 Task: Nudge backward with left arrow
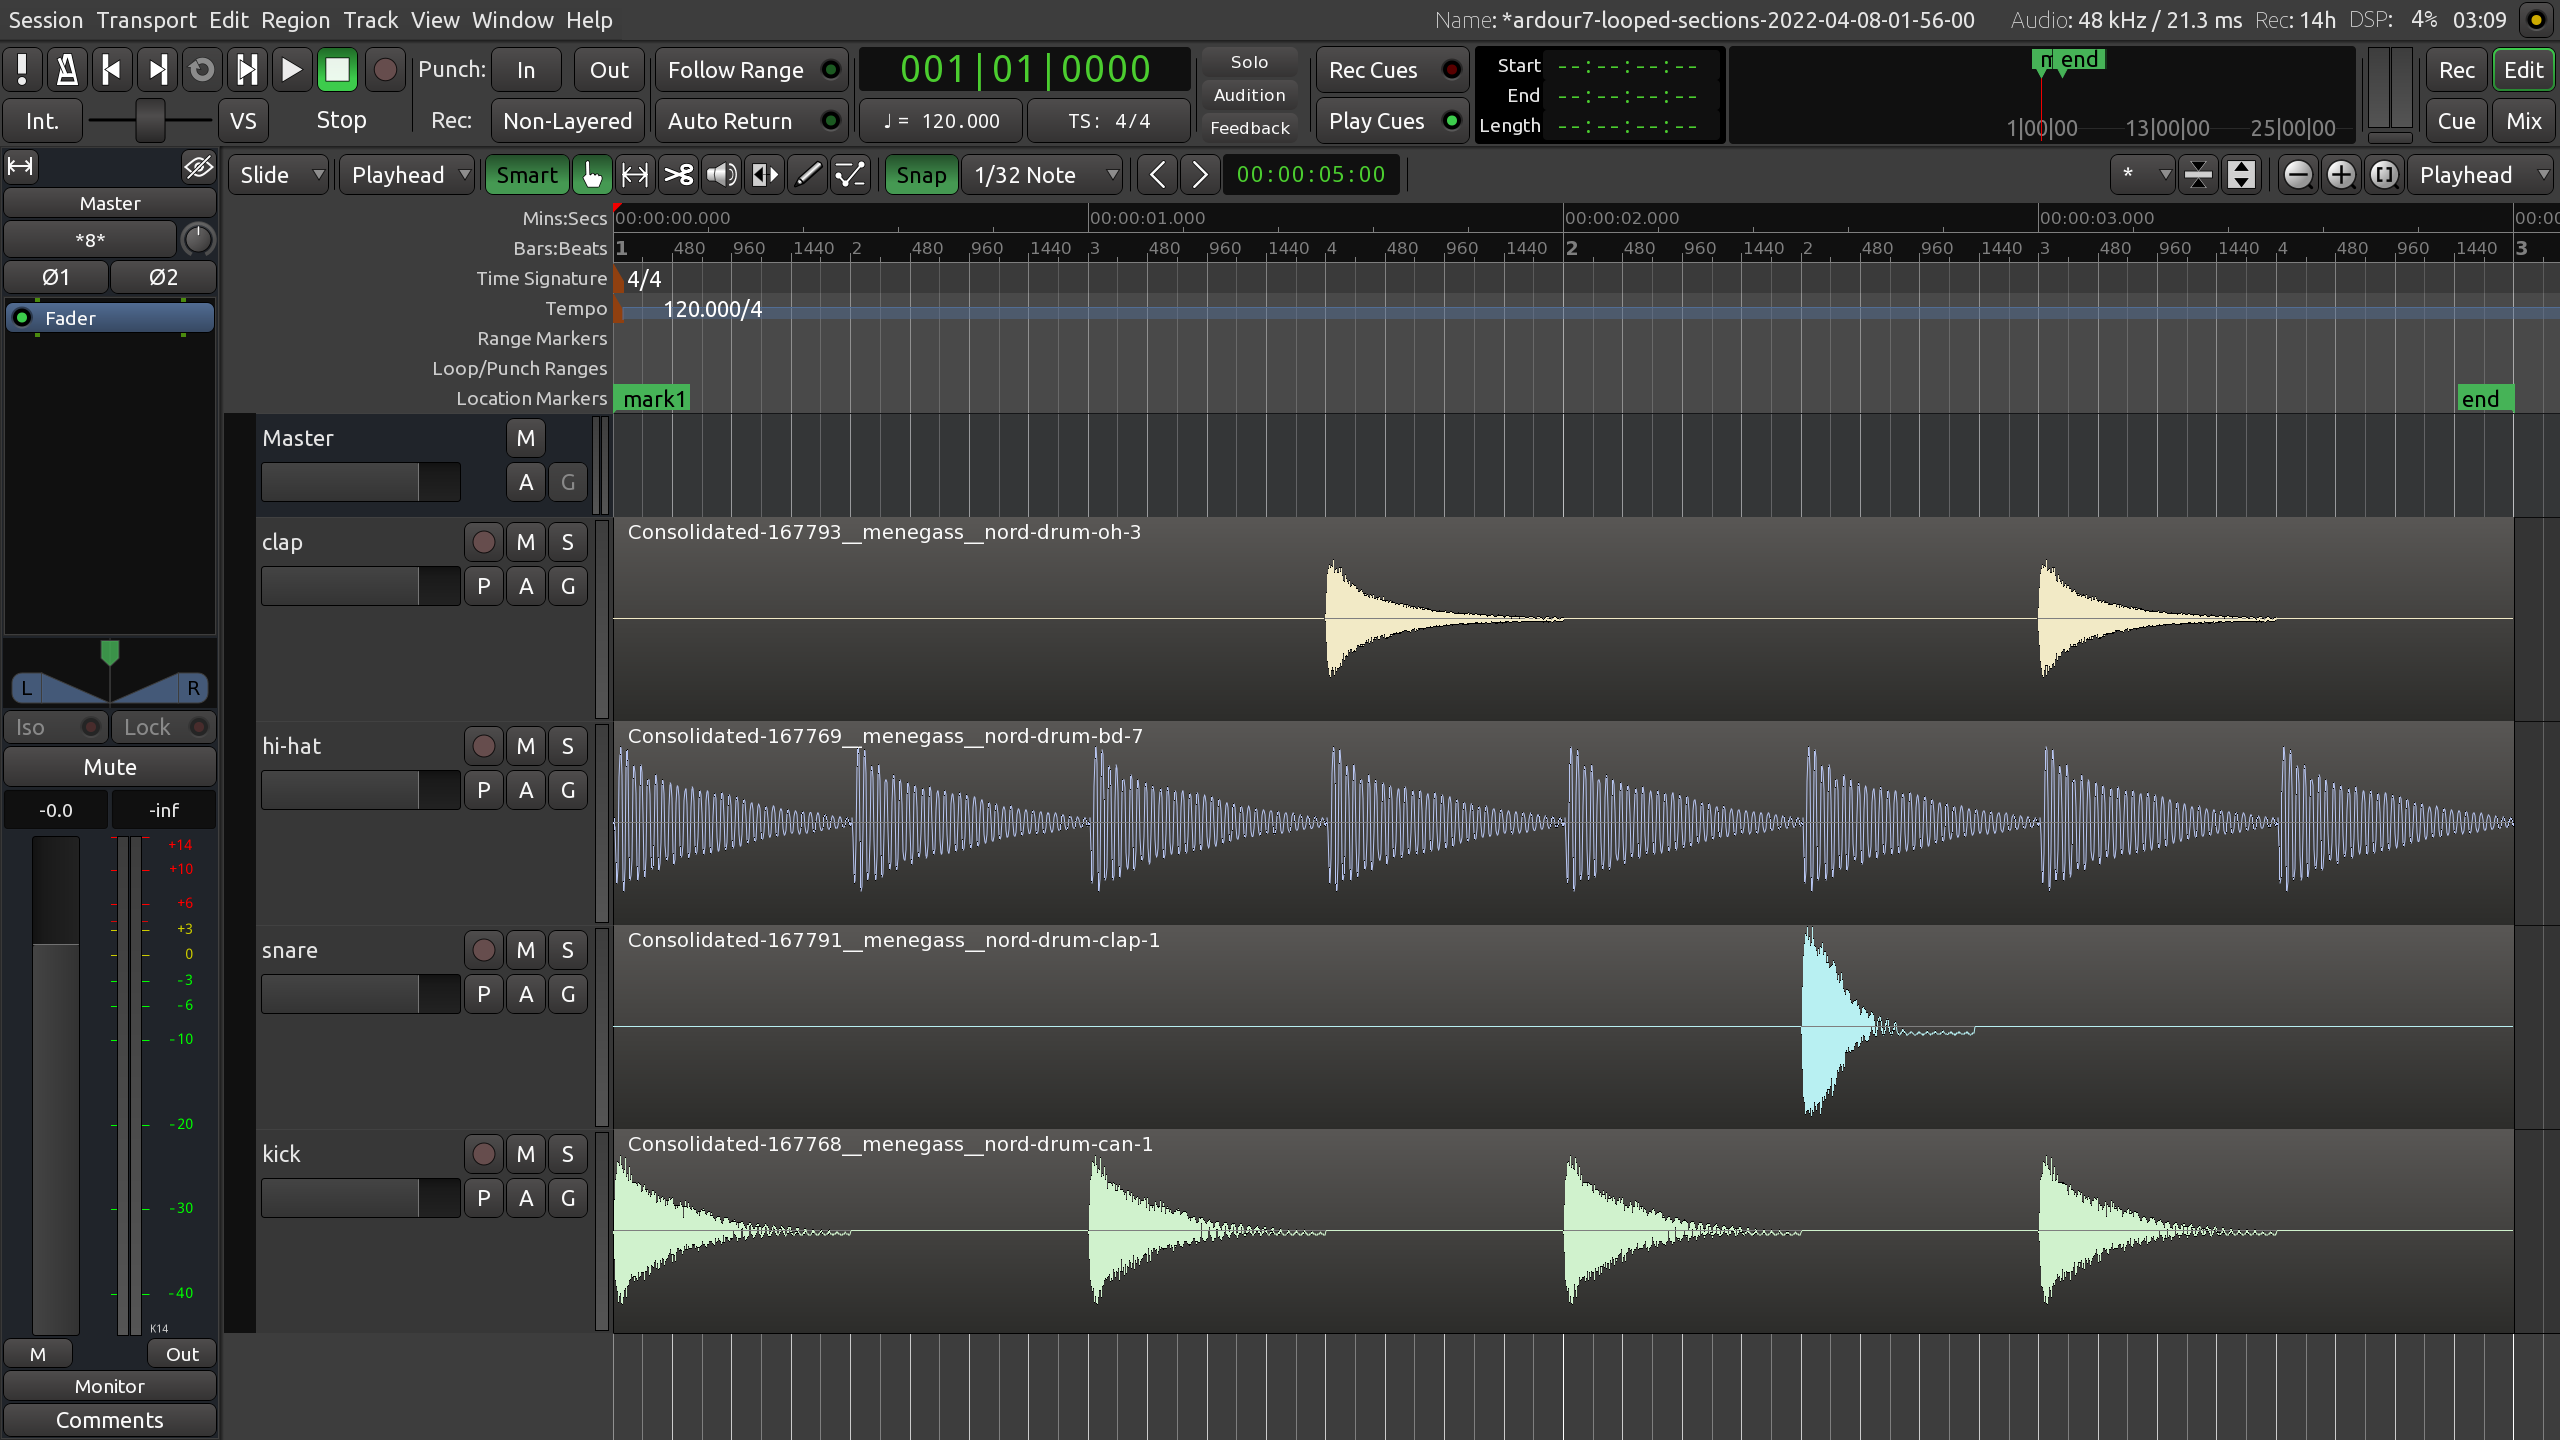(x=1157, y=175)
